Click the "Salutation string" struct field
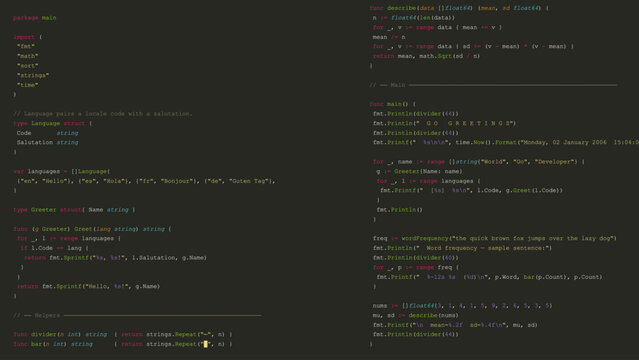Viewport: 639px width, 360px height. tap(47, 142)
